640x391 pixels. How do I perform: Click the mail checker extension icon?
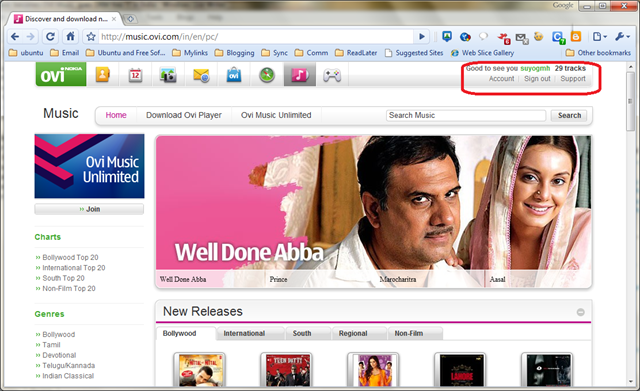pyautogui.click(x=522, y=38)
